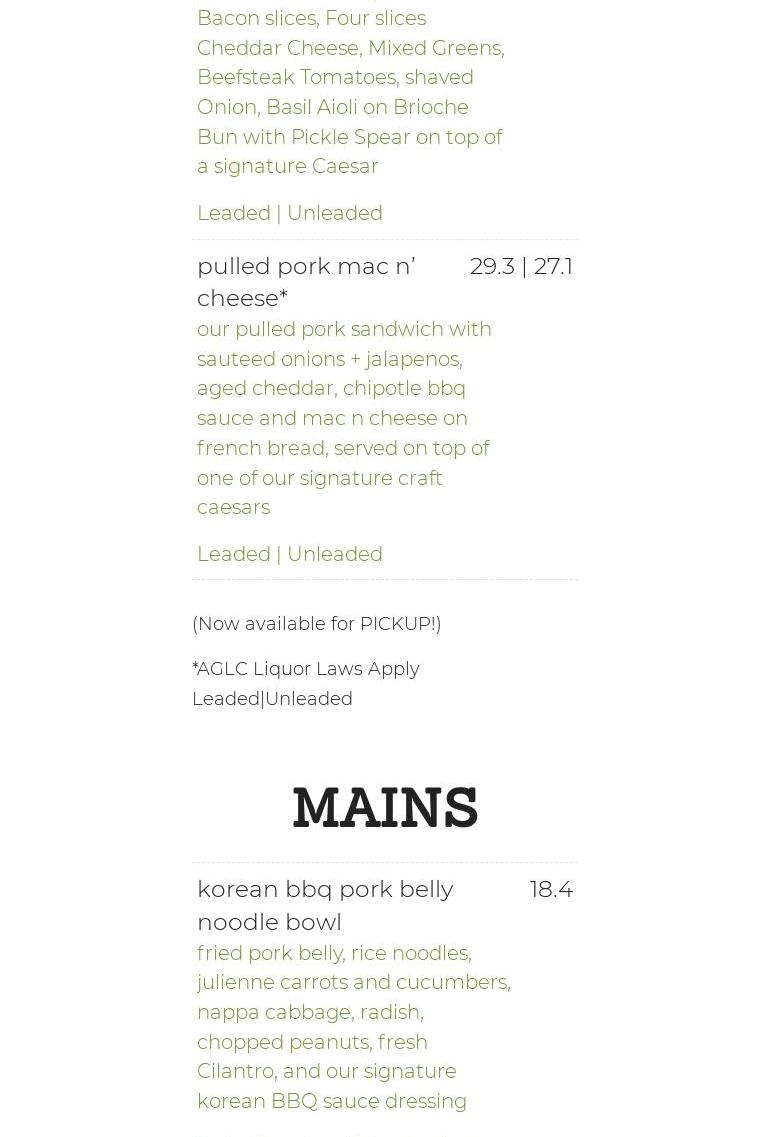Image resolution: width=770 pixels, height=1137 pixels.
Task: Click the fried pork belly description text
Action: (354, 1027)
